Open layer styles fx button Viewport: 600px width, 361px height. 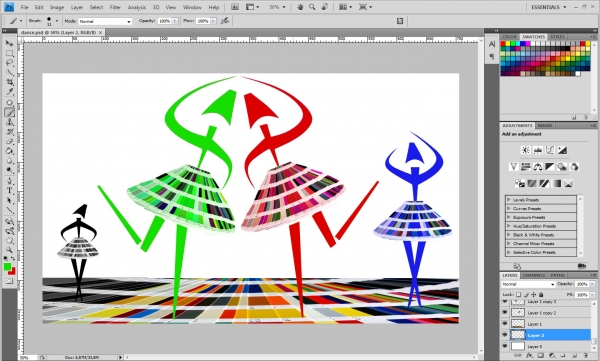point(529,356)
